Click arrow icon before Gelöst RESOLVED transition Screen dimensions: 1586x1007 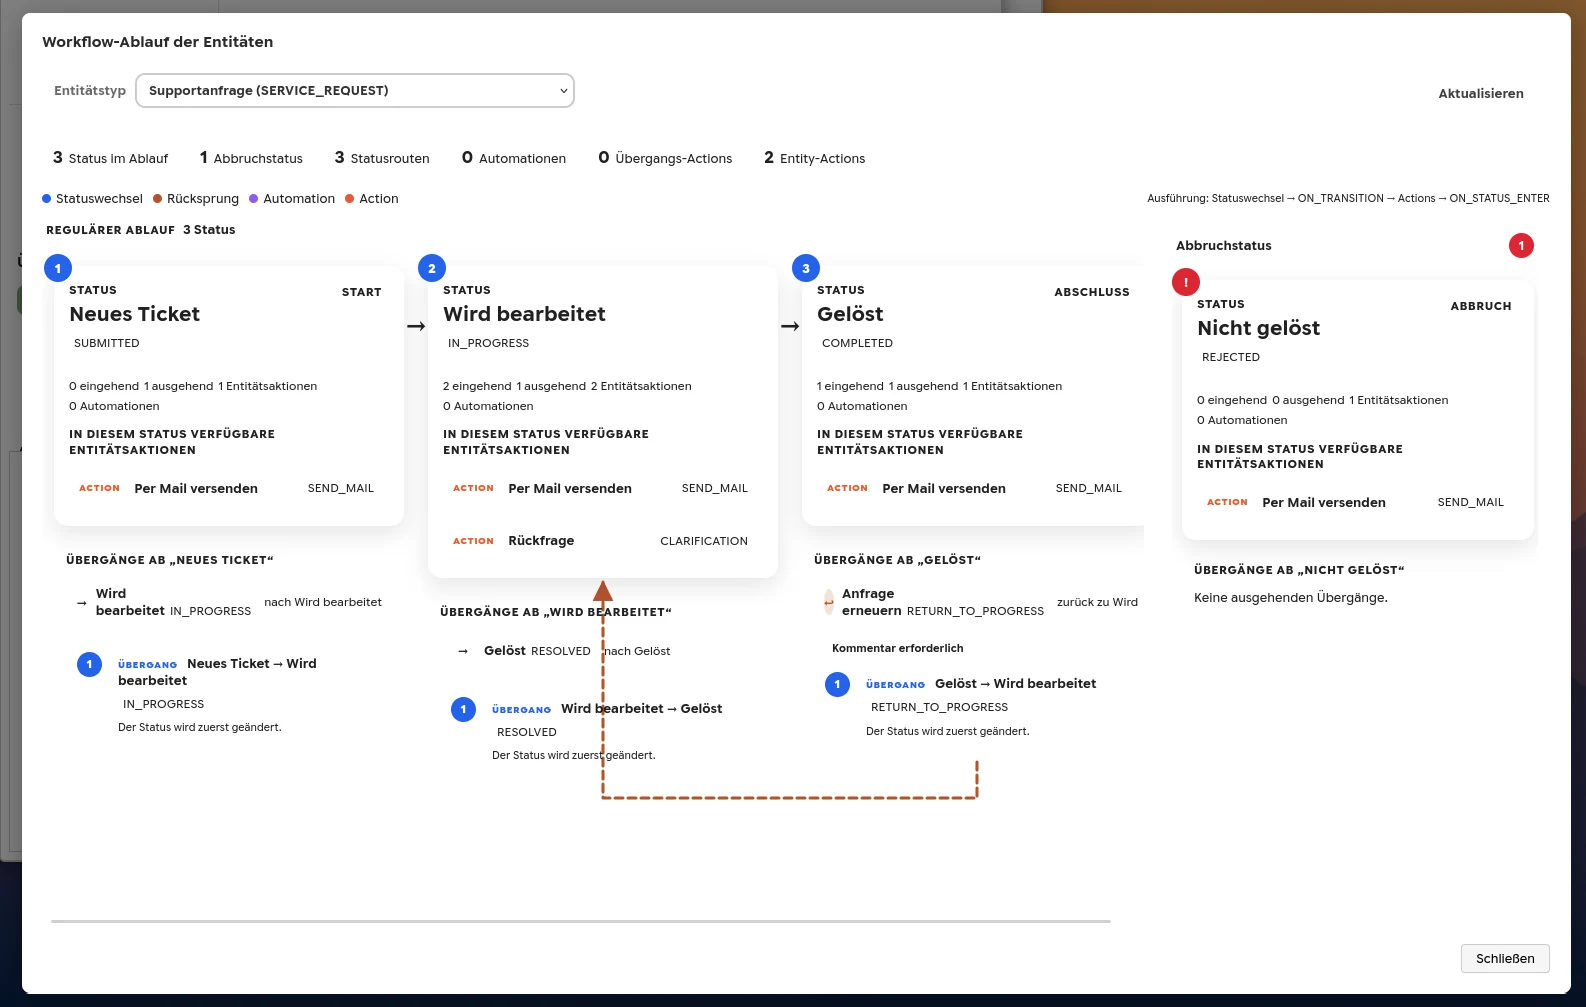(x=463, y=651)
